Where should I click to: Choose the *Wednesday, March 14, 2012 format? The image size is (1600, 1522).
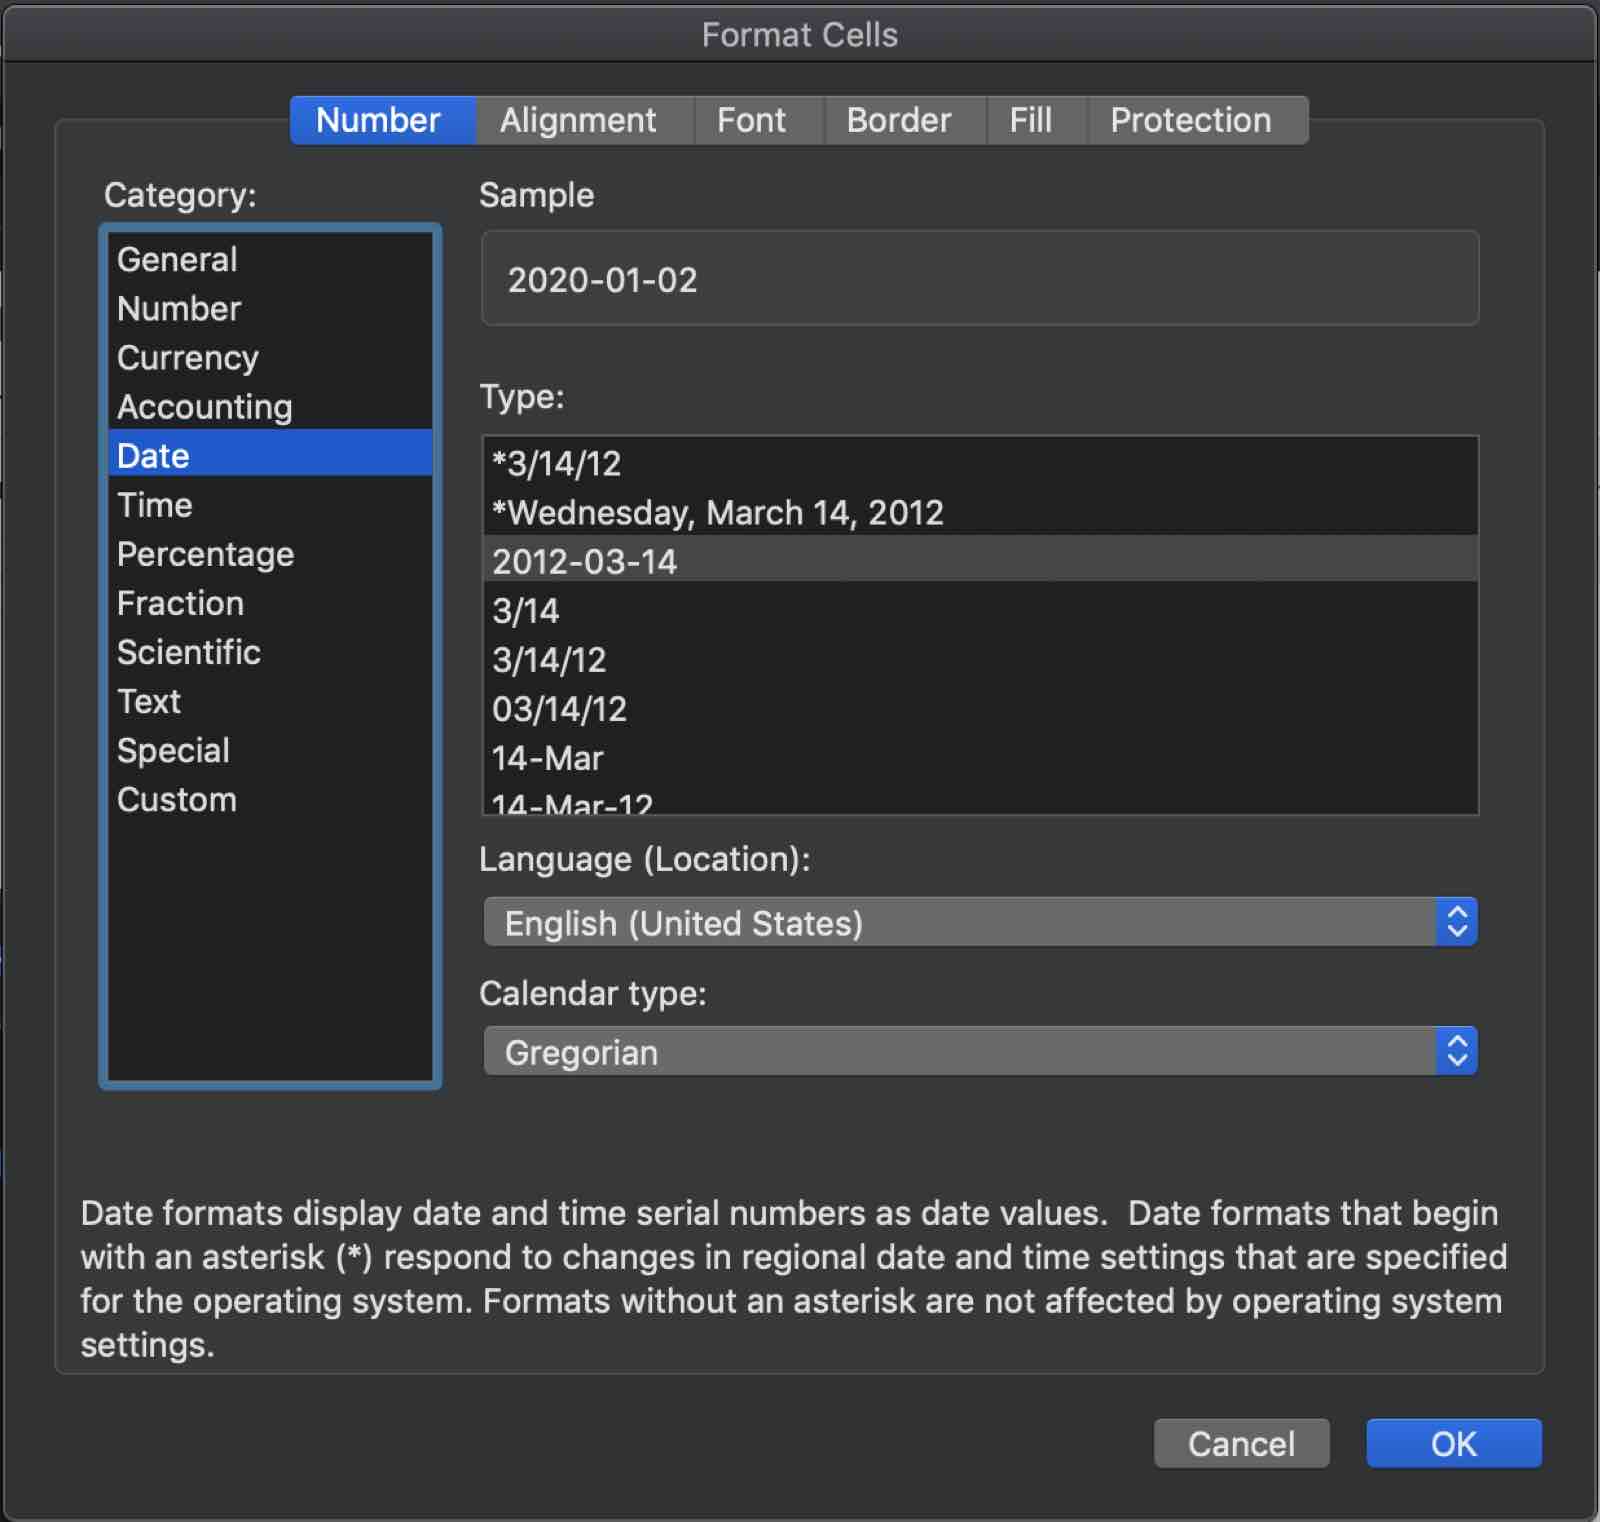coord(717,513)
